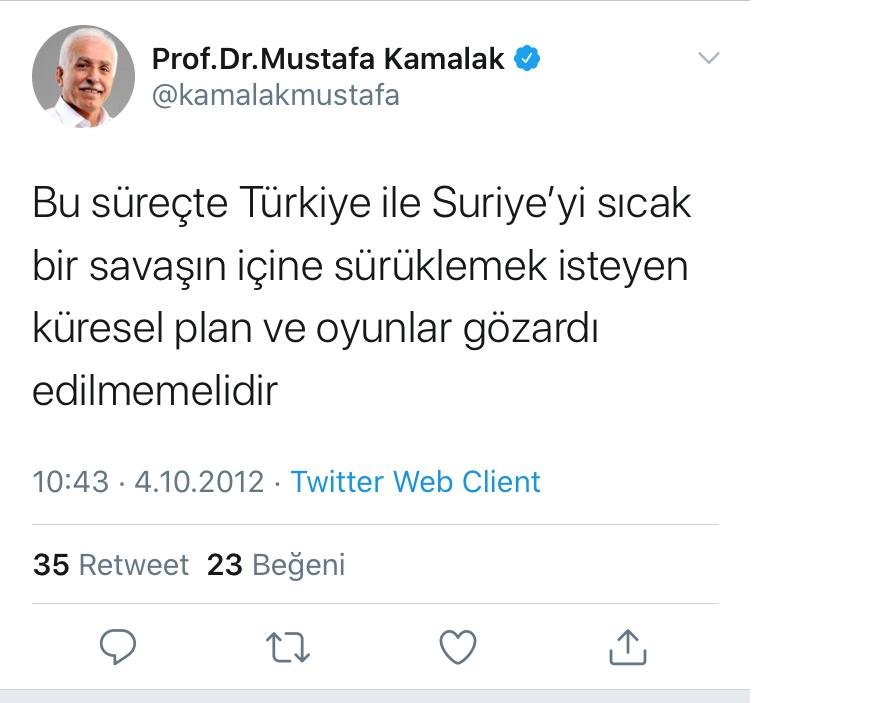Screen dimensions: 880x703
Task: View the 23 Beğeni list
Action: pyautogui.click(x=276, y=565)
